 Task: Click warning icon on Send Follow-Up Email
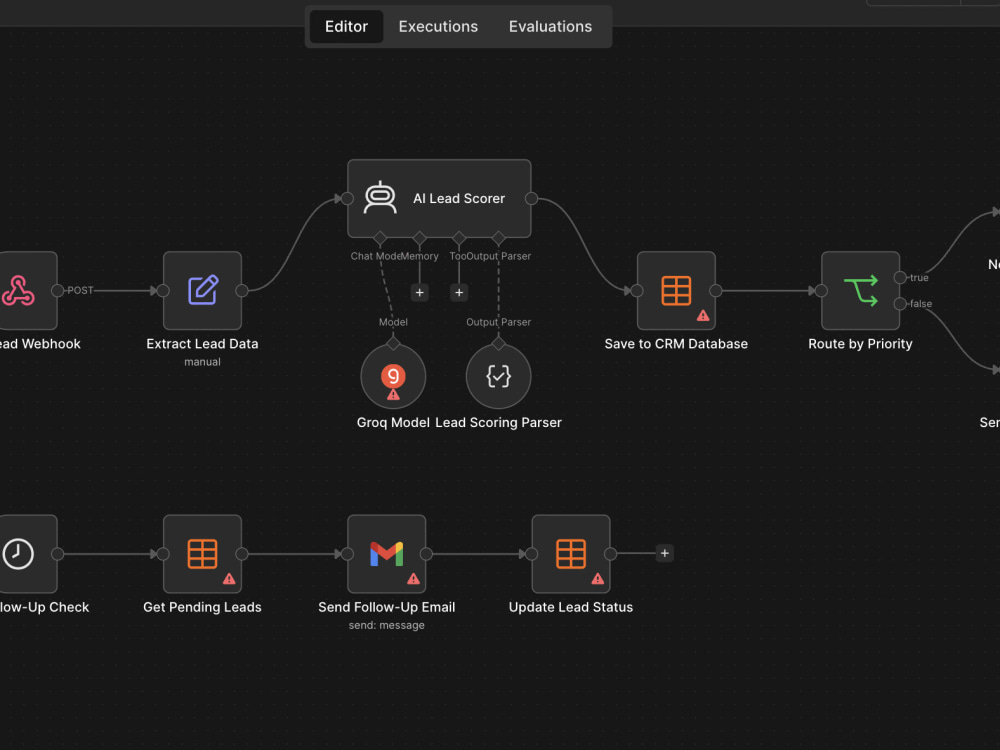click(x=413, y=578)
